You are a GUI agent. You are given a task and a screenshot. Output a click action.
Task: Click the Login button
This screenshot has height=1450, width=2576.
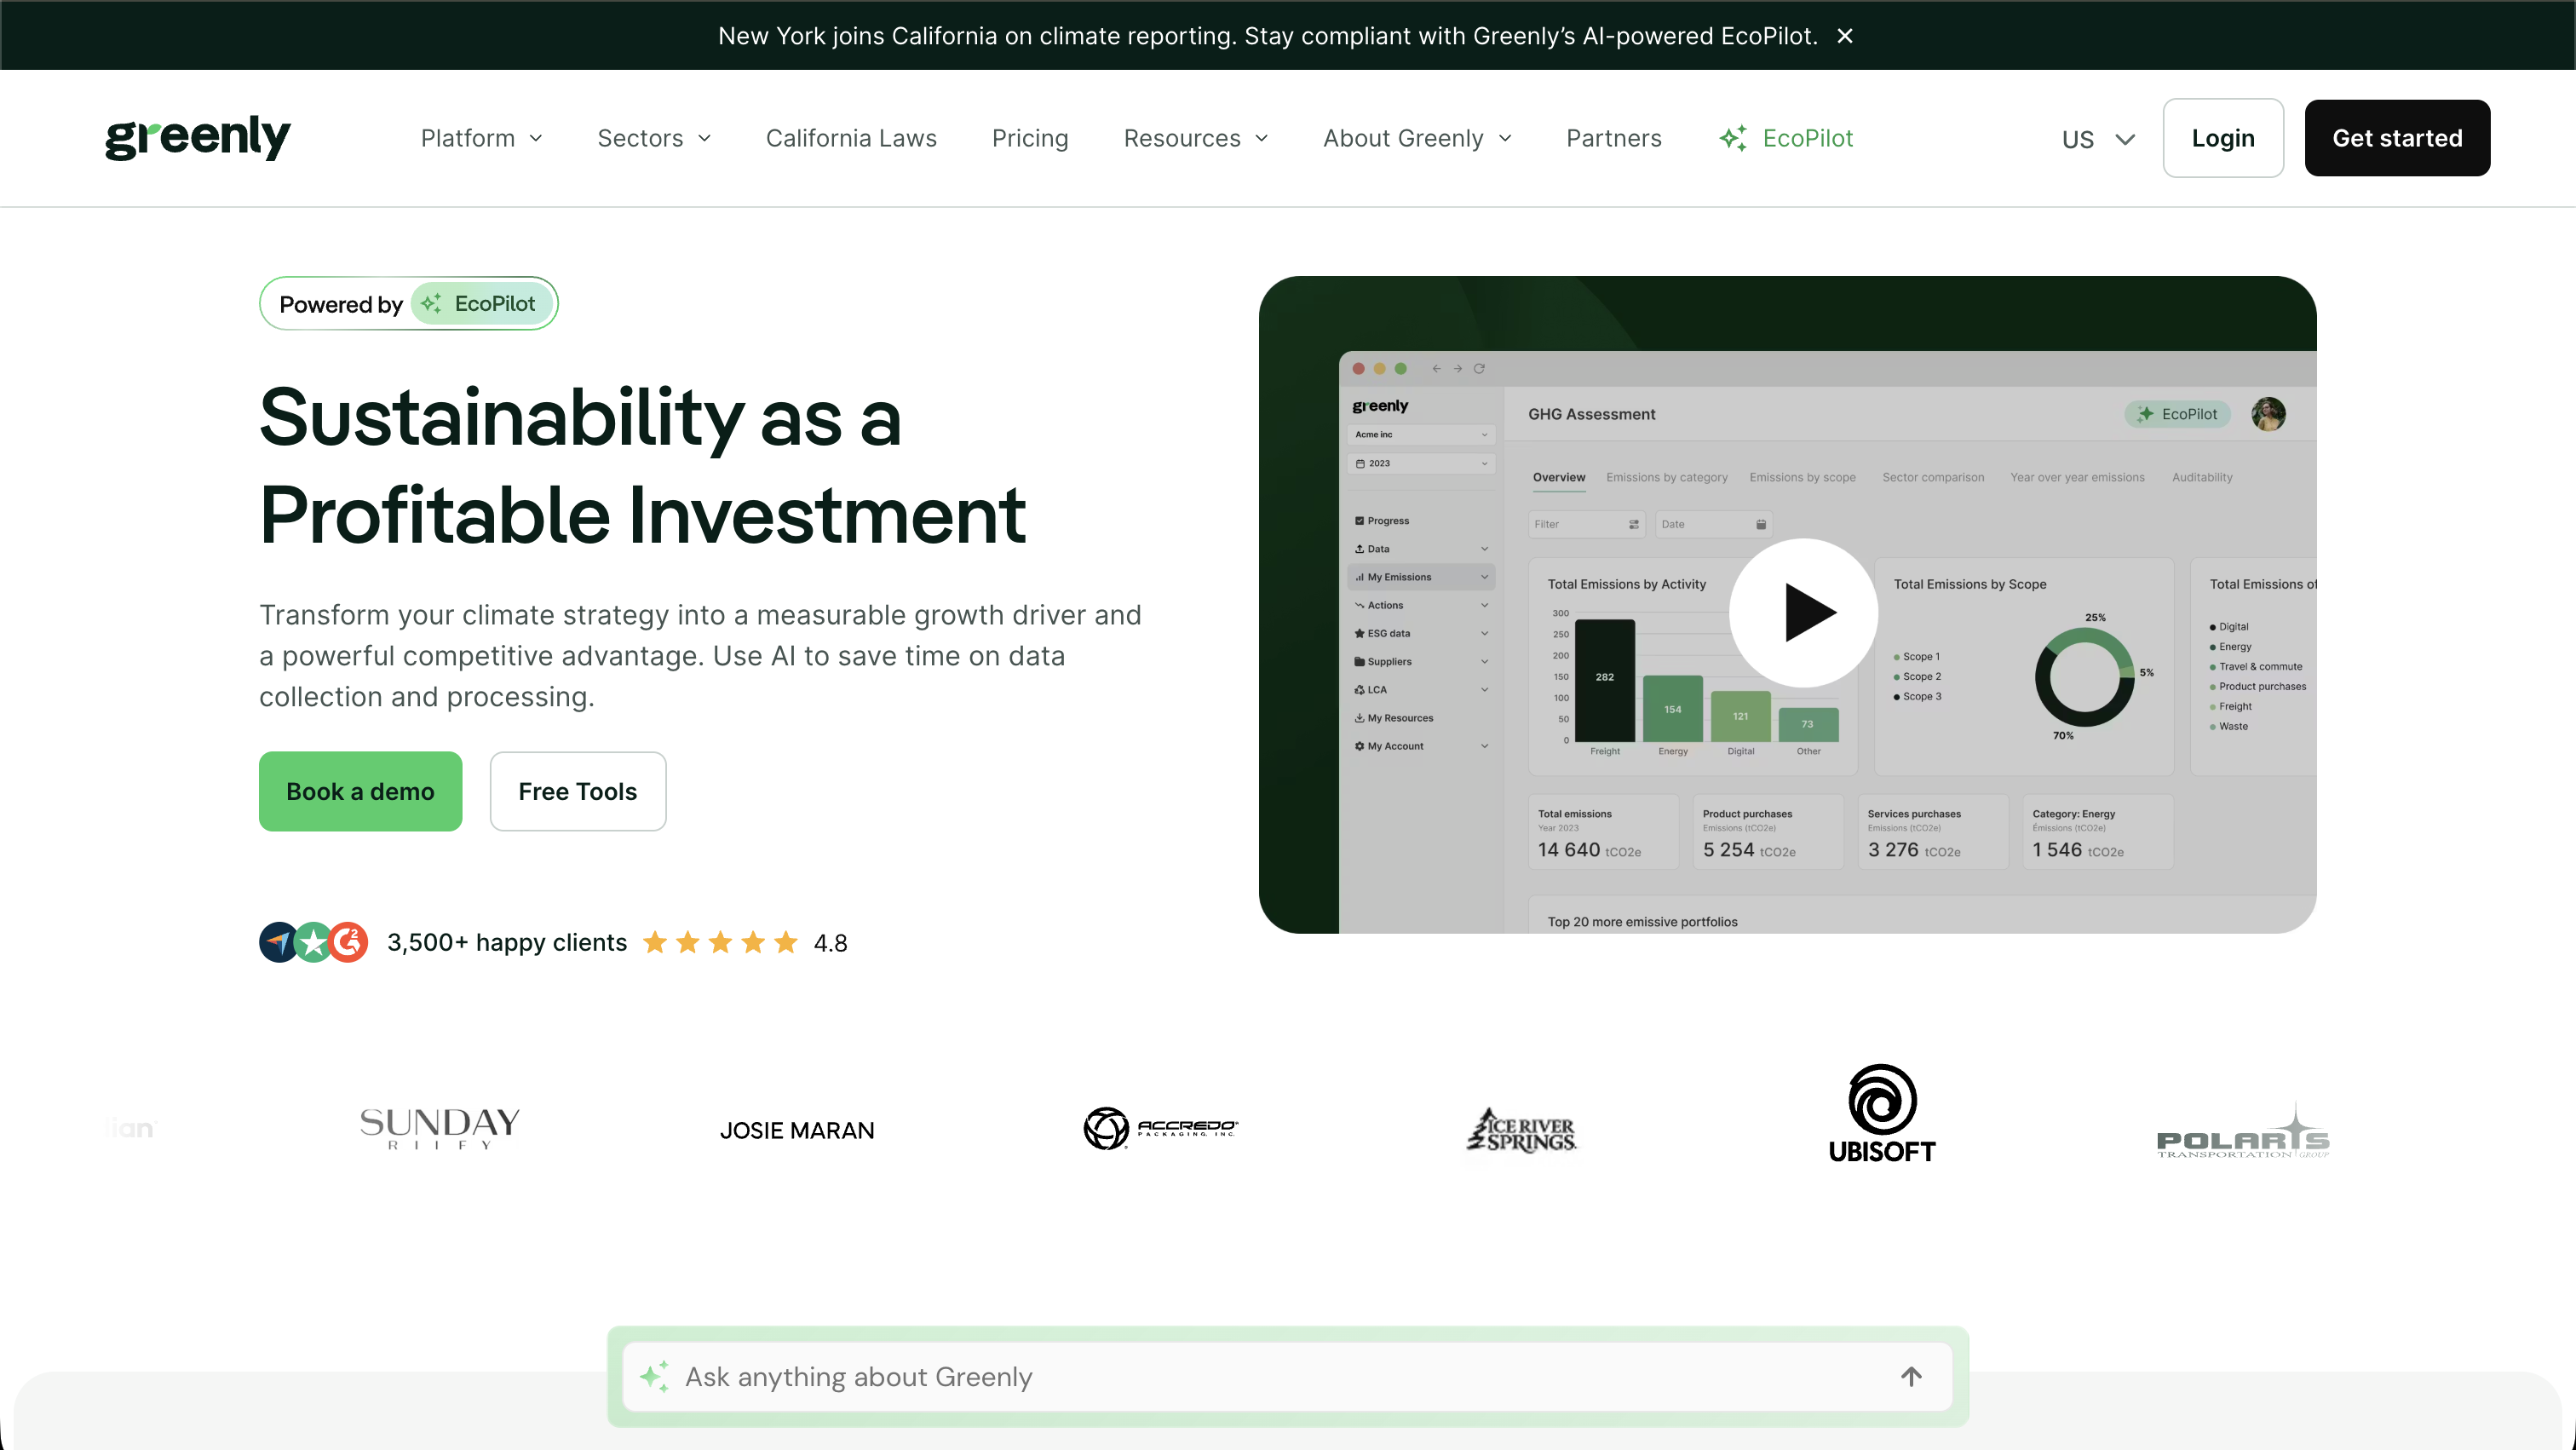(x=2223, y=138)
